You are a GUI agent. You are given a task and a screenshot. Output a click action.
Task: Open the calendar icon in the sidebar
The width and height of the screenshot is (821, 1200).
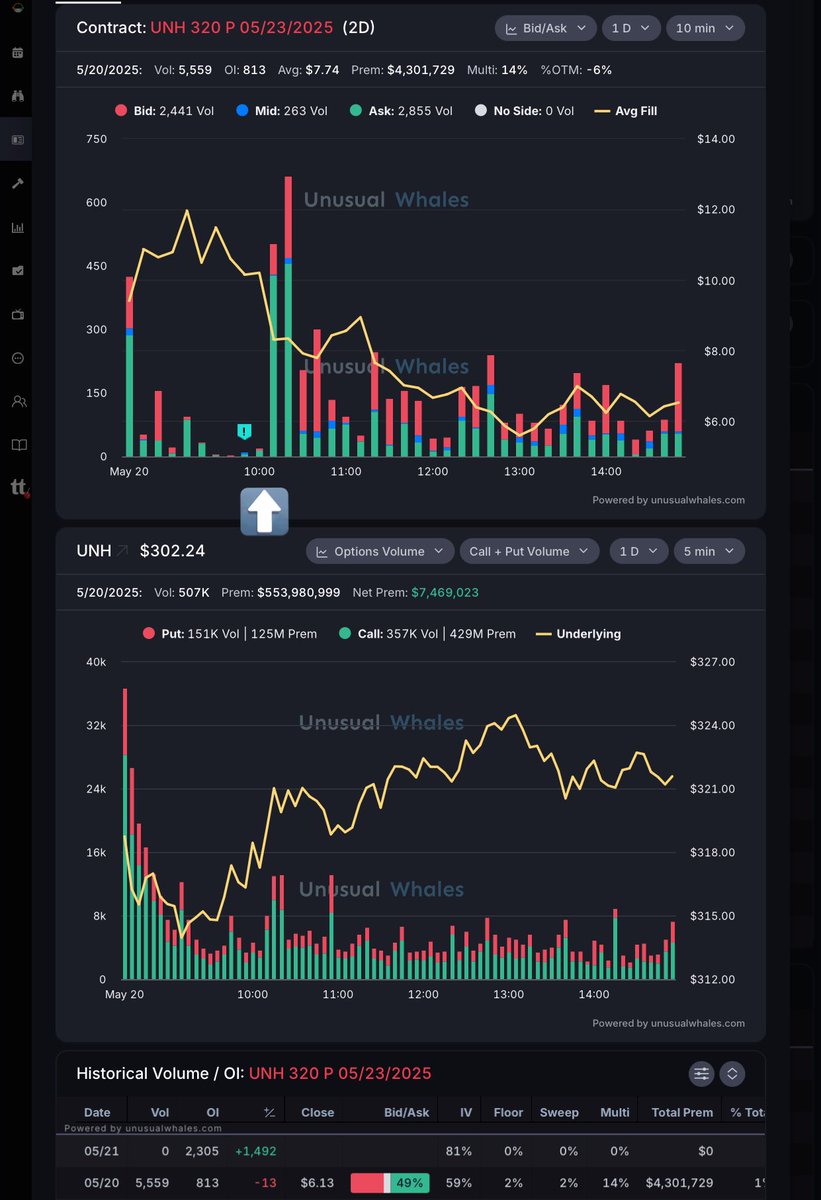click(x=17, y=52)
